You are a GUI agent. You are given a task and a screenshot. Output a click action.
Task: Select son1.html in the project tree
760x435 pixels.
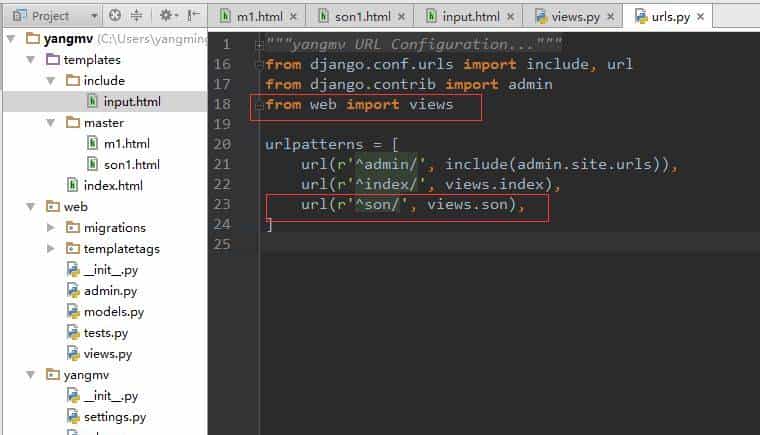(132, 165)
